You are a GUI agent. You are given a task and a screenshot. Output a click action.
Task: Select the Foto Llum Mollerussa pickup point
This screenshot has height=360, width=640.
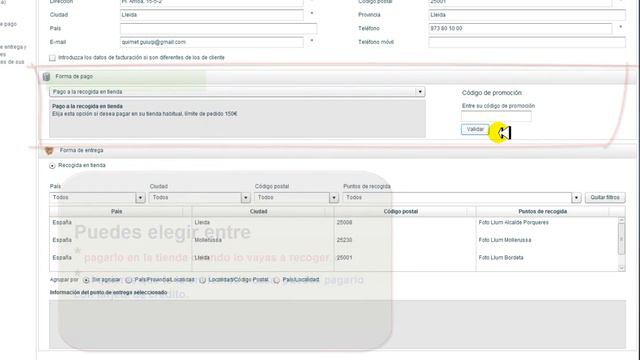coord(505,240)
